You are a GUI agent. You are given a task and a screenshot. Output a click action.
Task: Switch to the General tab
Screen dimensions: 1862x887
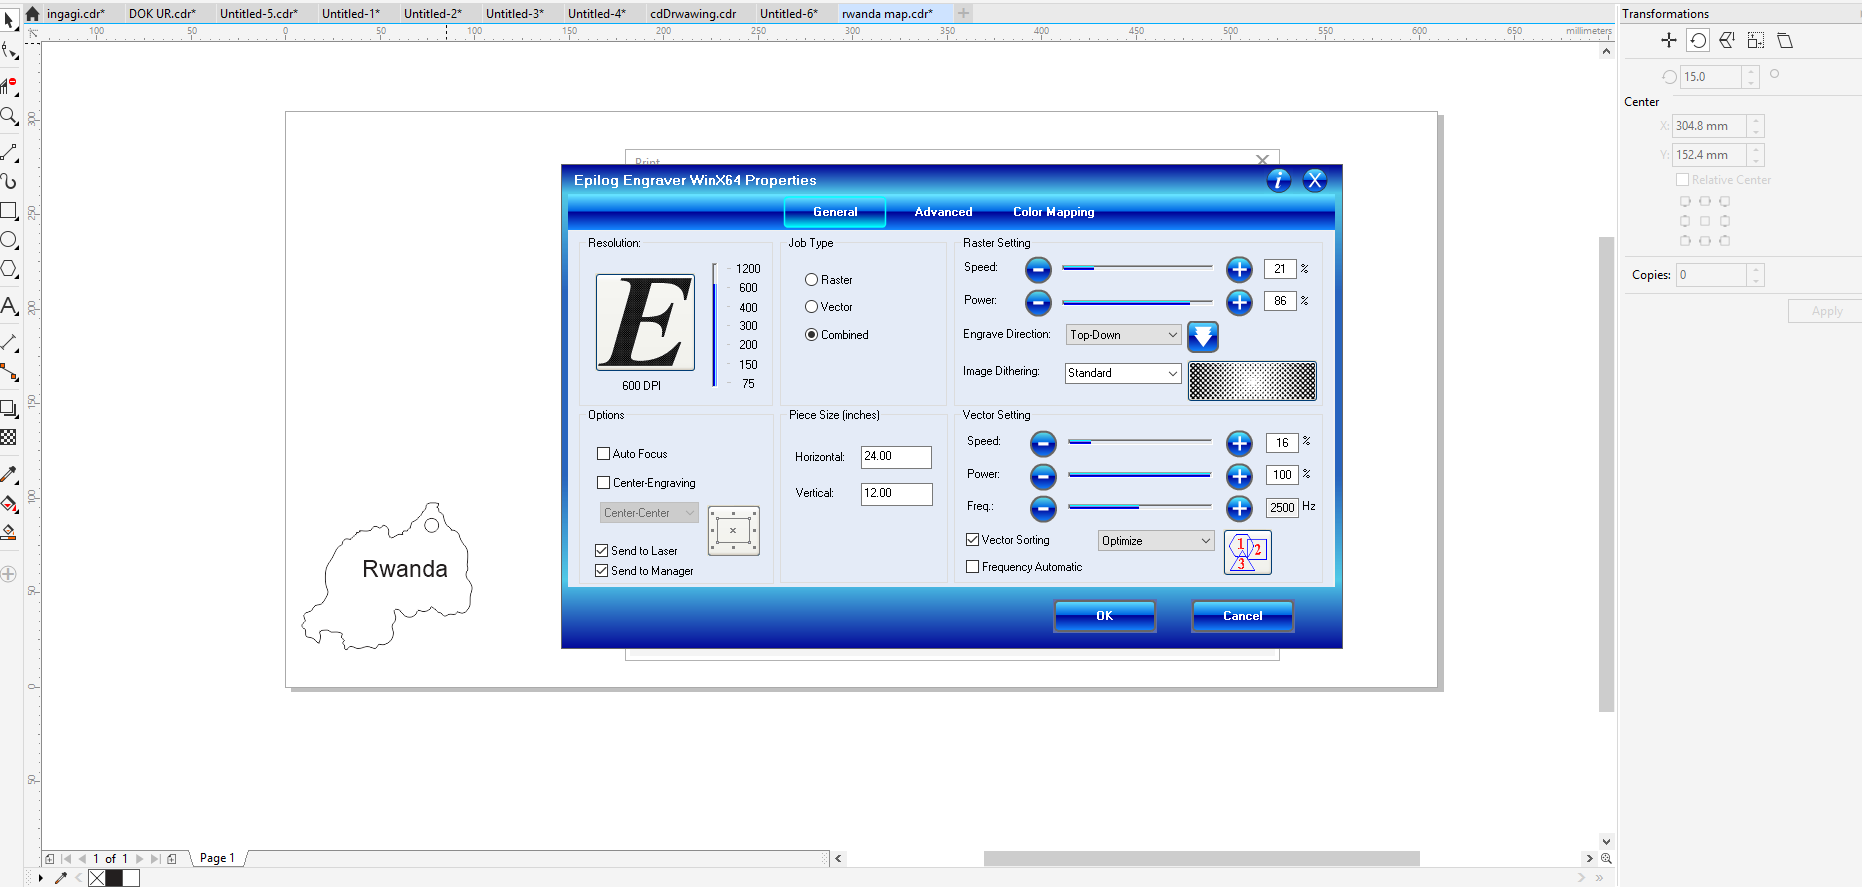coord(835,212)
